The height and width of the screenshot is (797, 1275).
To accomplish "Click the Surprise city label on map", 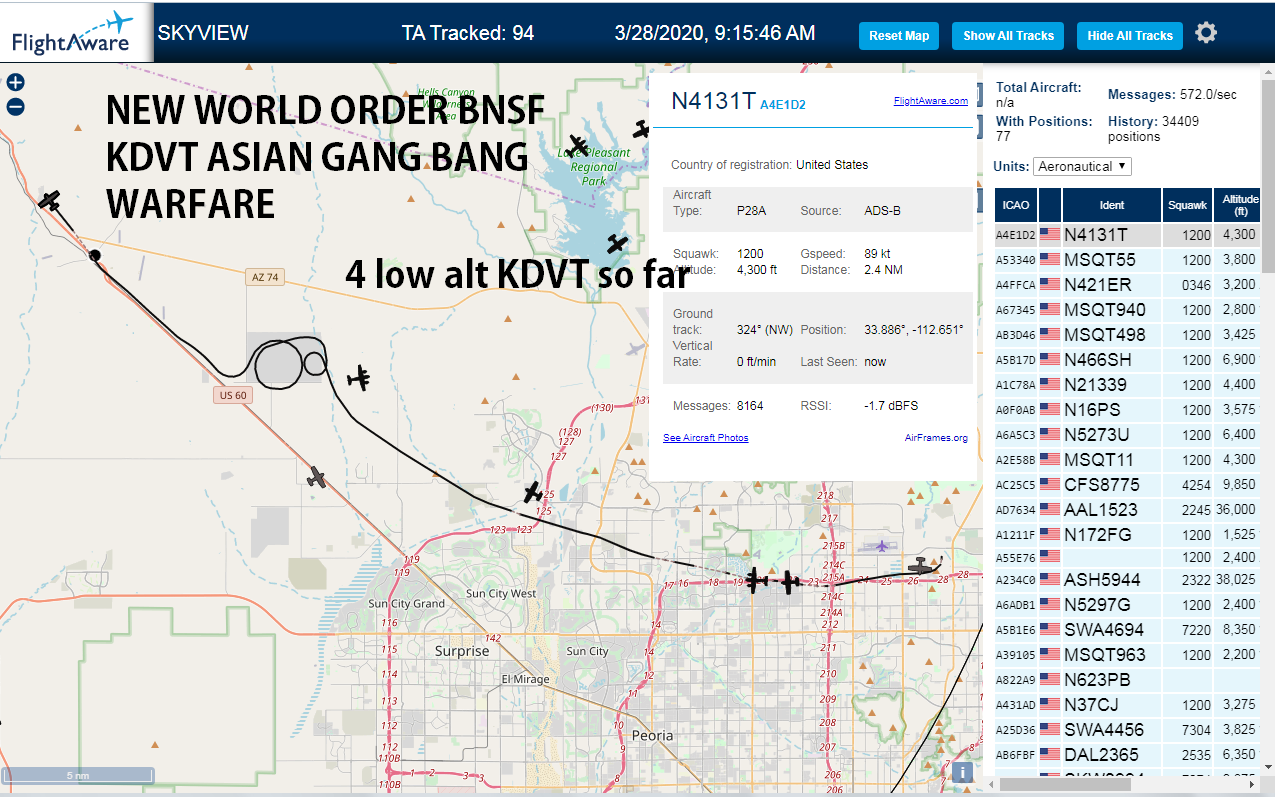I will (x=462, y=651).
